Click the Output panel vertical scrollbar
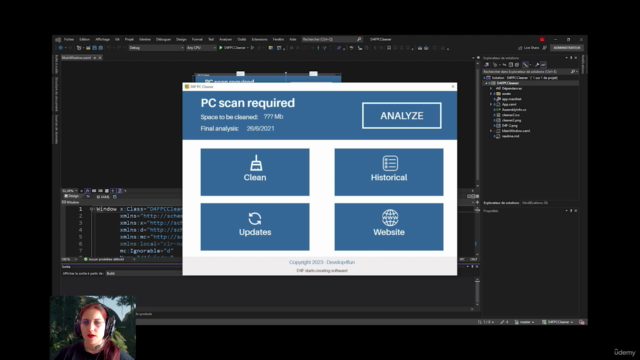 477,292
